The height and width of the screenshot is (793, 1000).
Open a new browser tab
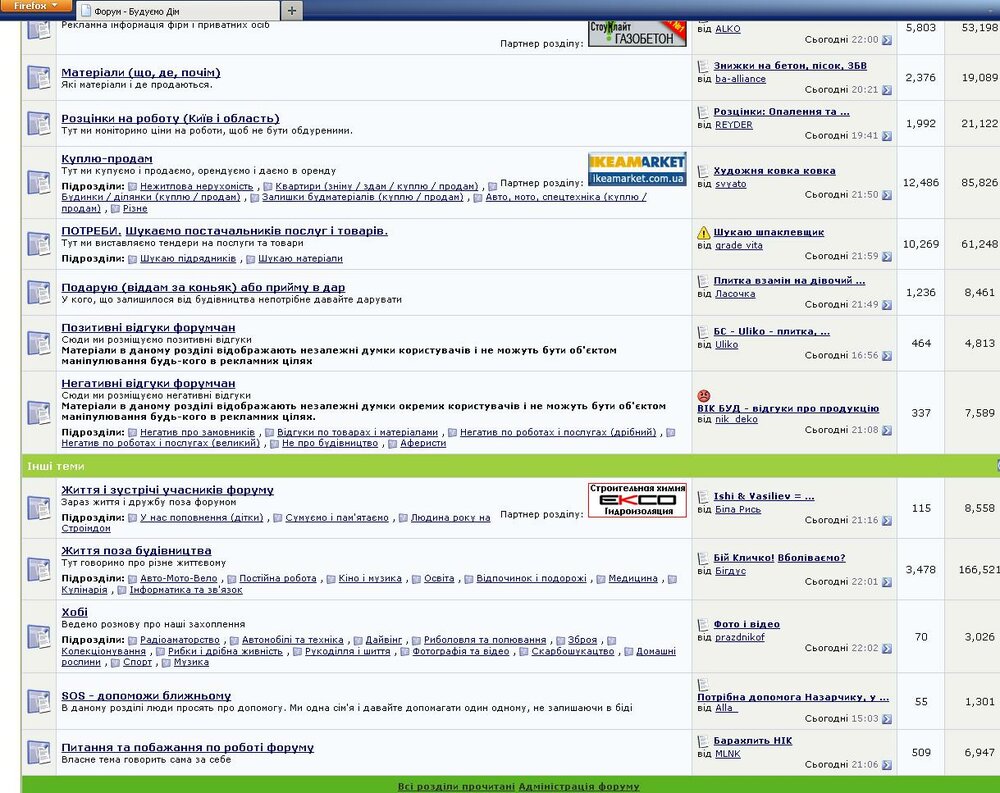tap(291, 10)
